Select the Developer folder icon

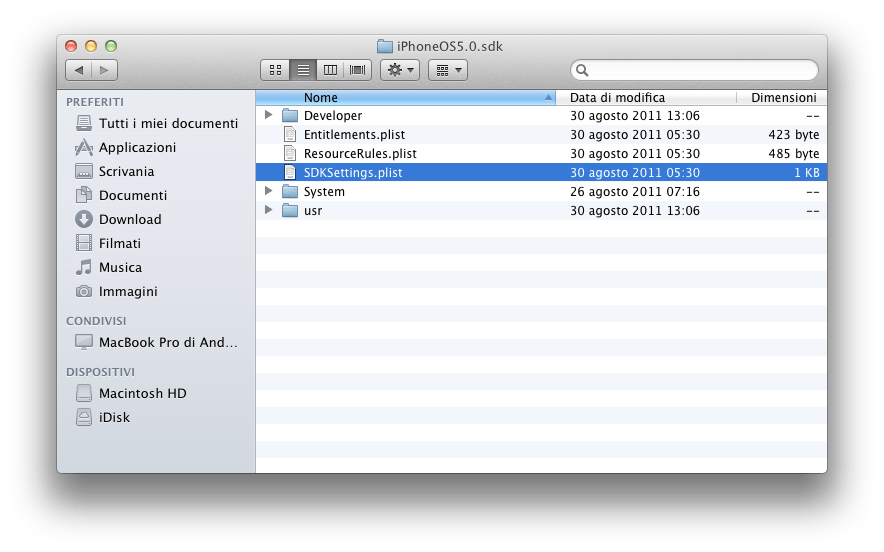290,116
